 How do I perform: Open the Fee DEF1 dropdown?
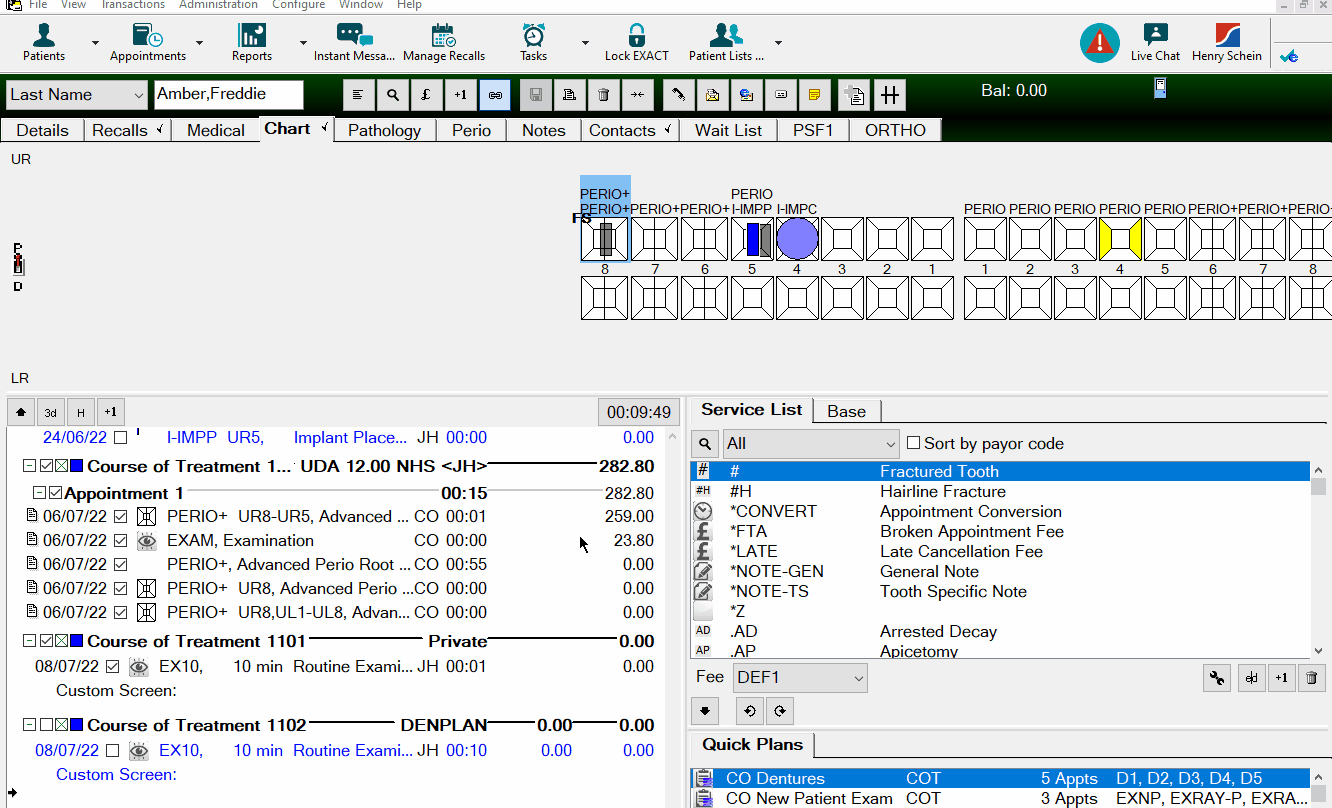pyautogui.click(x=800, y=678)
